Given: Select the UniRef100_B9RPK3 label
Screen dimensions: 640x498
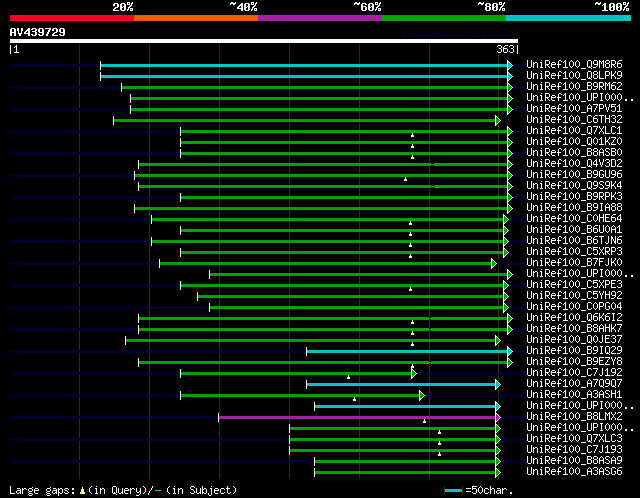Looking at the screenshot, I should point(574,196).
